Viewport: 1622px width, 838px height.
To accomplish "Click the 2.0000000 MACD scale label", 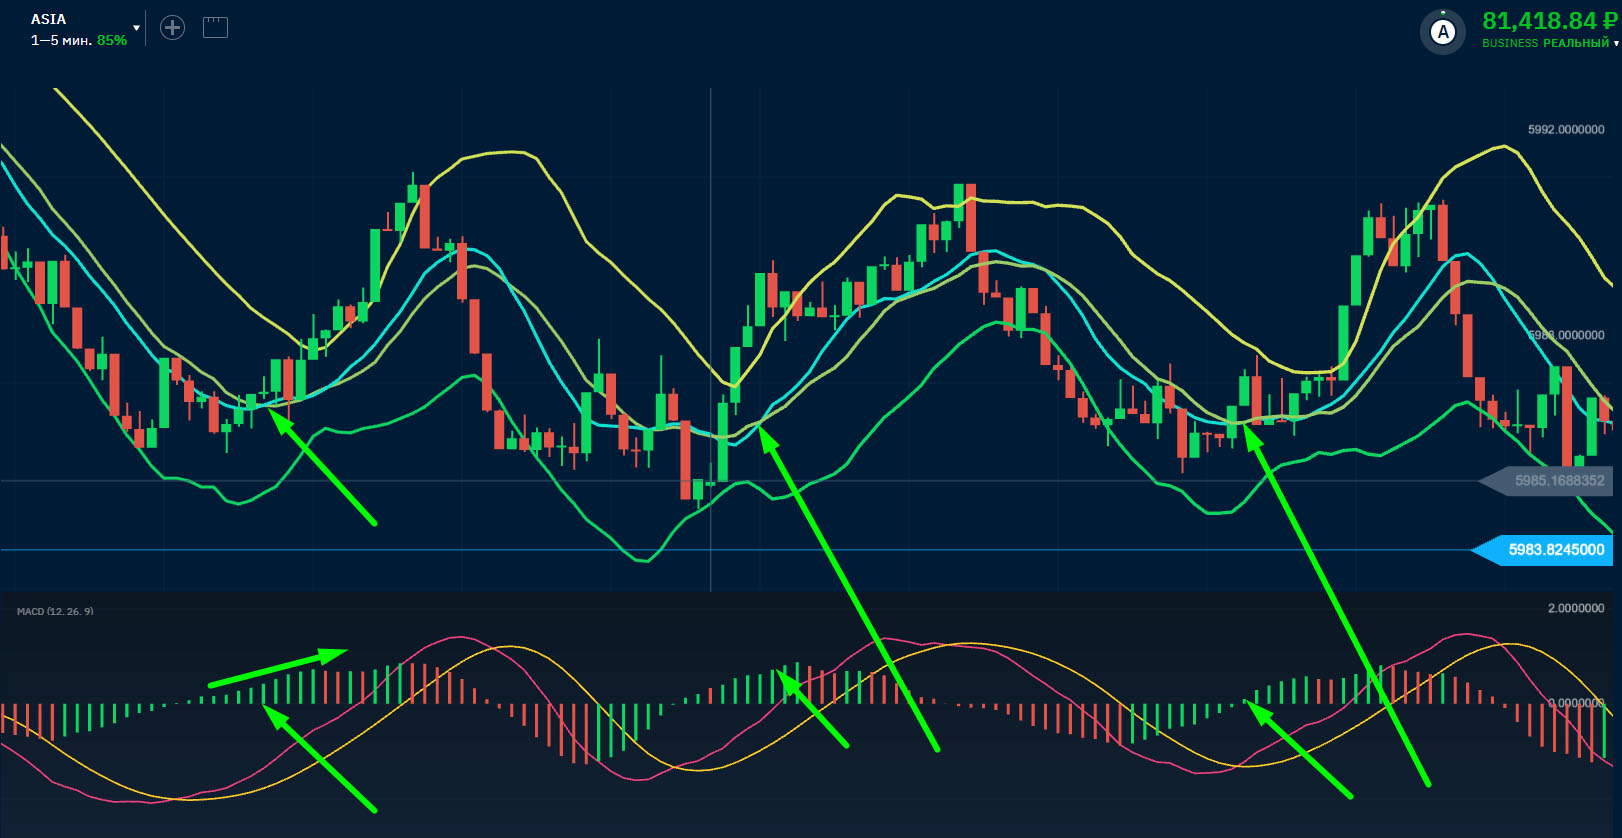I will tap(1576, 608).
